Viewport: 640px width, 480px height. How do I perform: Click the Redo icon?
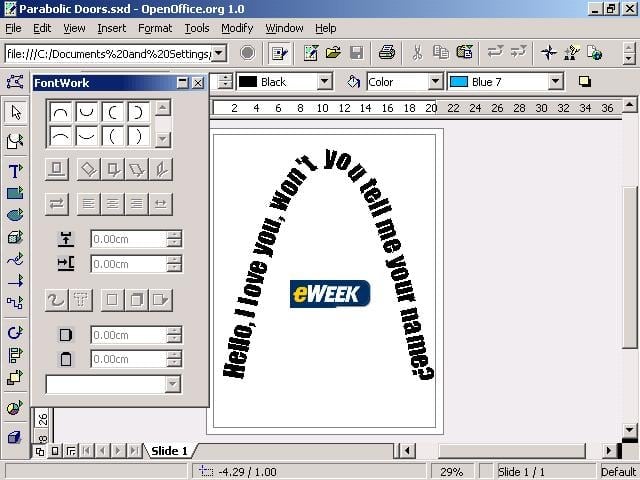[x=518, y=53]
